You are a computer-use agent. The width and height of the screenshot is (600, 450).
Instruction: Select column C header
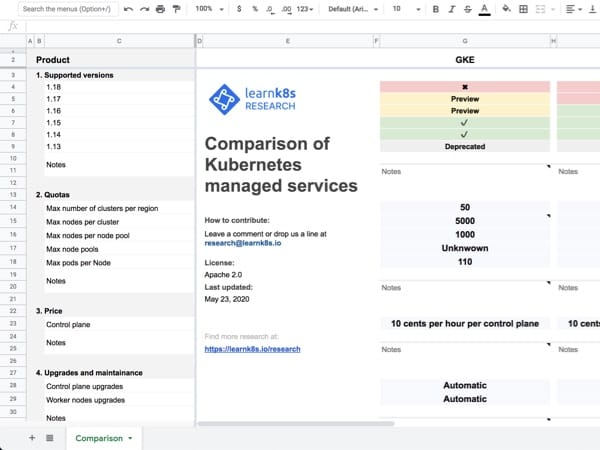click(119, 41)
